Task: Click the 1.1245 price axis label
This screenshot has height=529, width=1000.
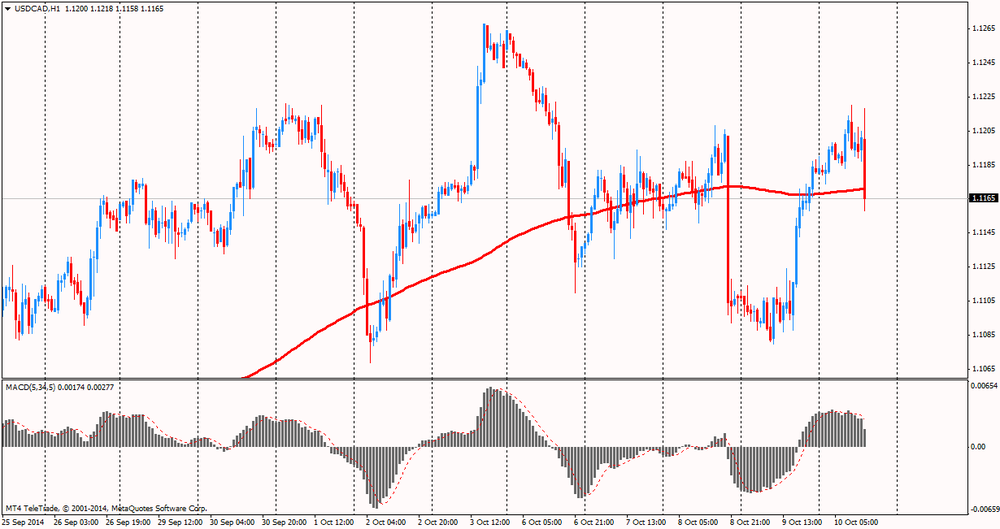Action: click(982, 62)
